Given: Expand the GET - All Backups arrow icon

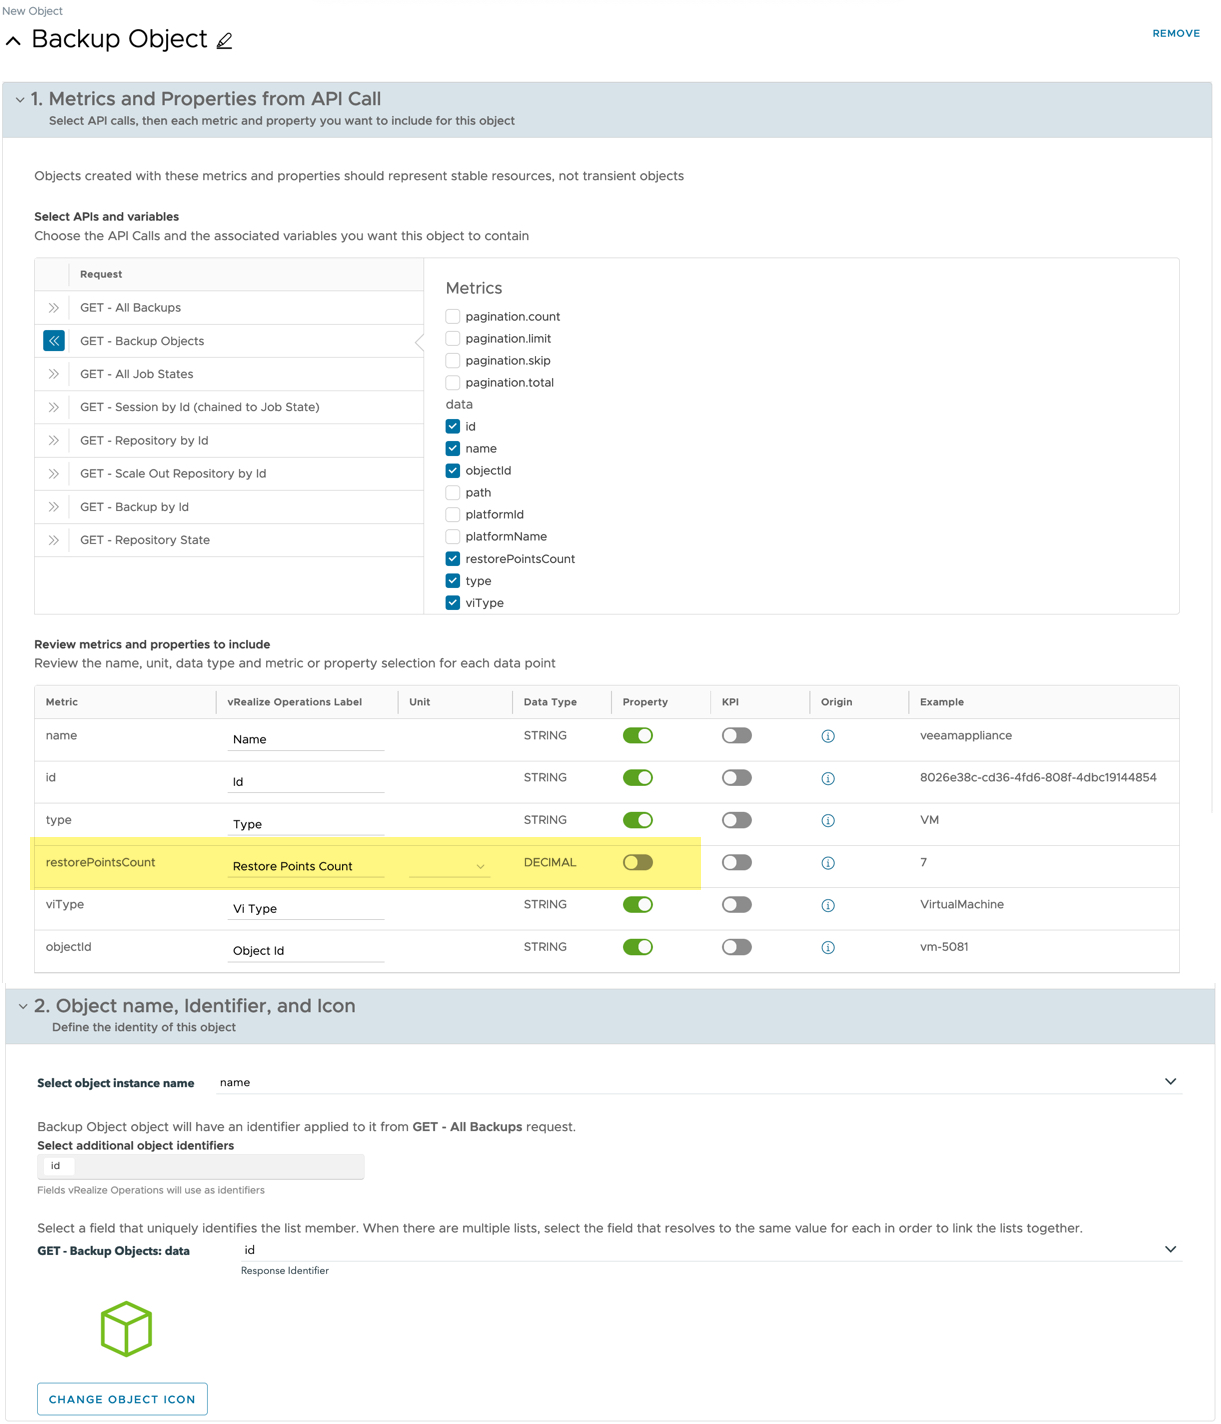Looking at the screenshot, I should (x=54, y=308).
